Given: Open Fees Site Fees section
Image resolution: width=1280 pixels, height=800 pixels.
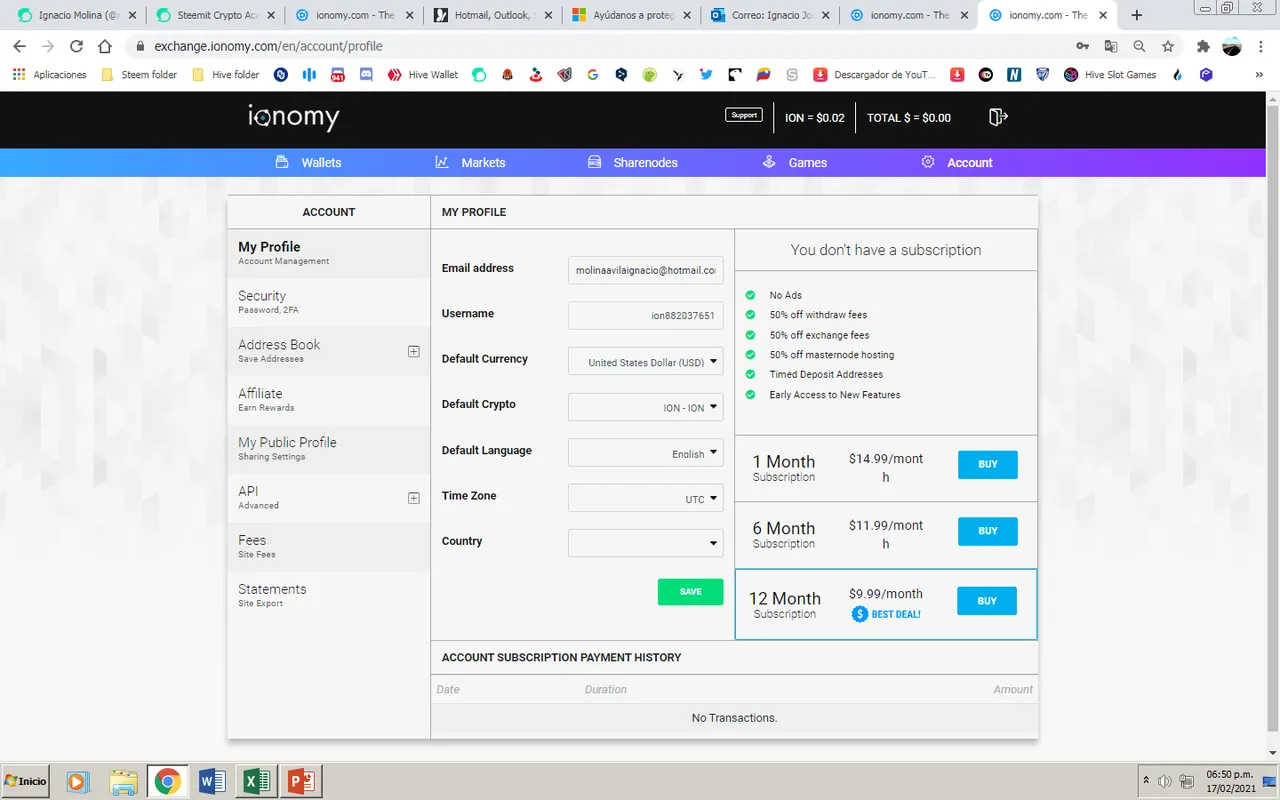Looking at the screenshot, I should (329, 546).
